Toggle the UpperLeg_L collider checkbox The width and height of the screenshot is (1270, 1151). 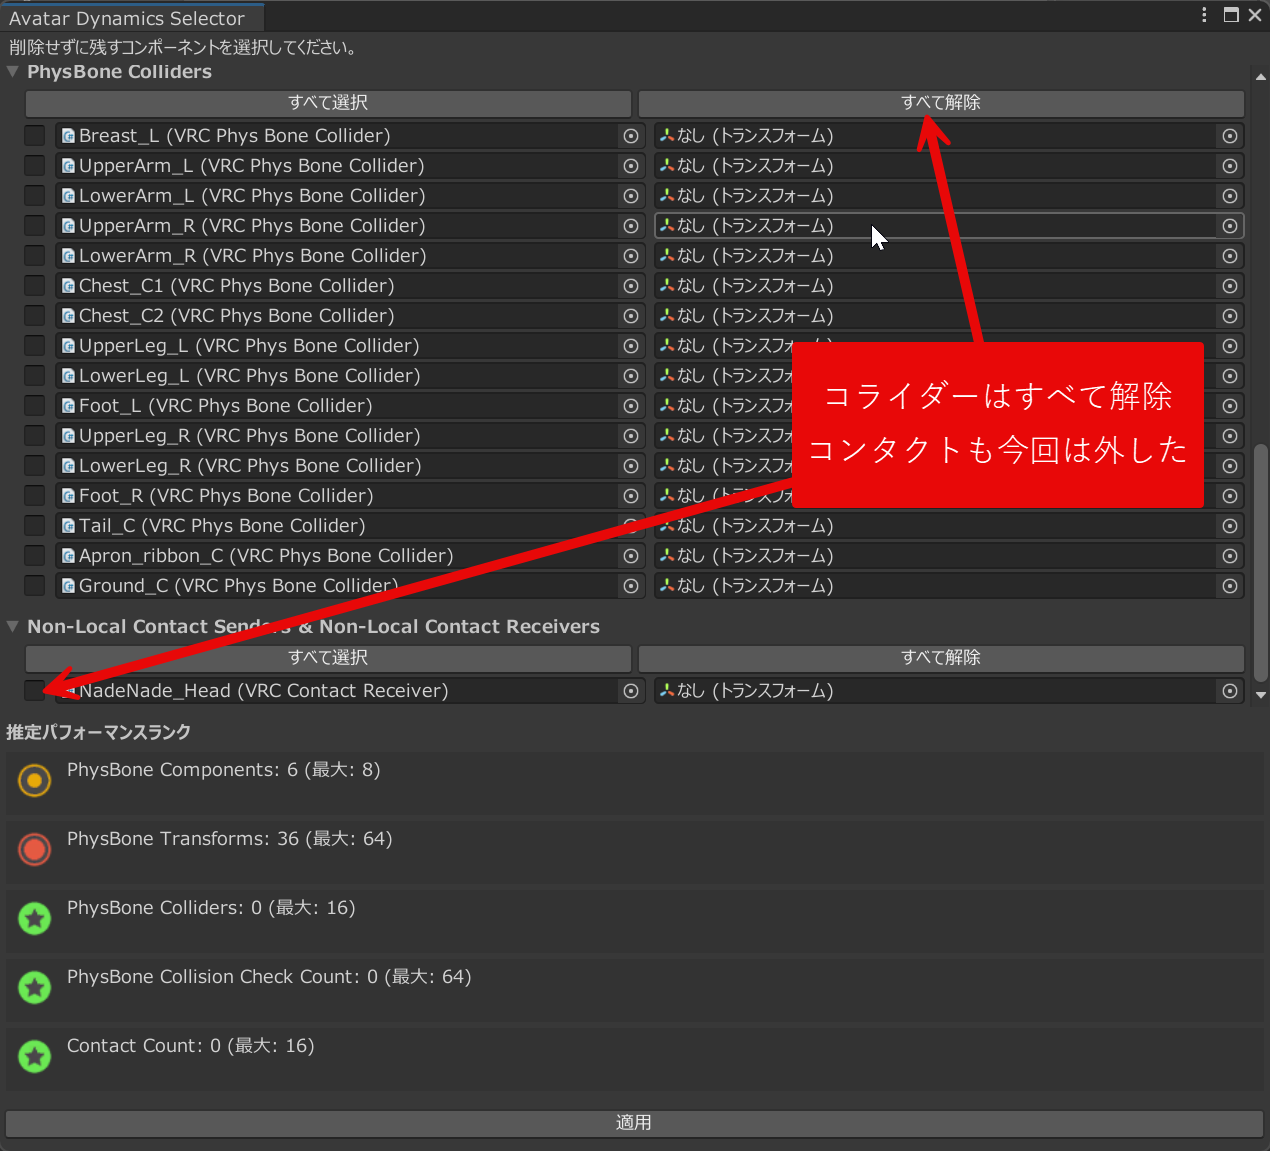(x=35, y=346)
